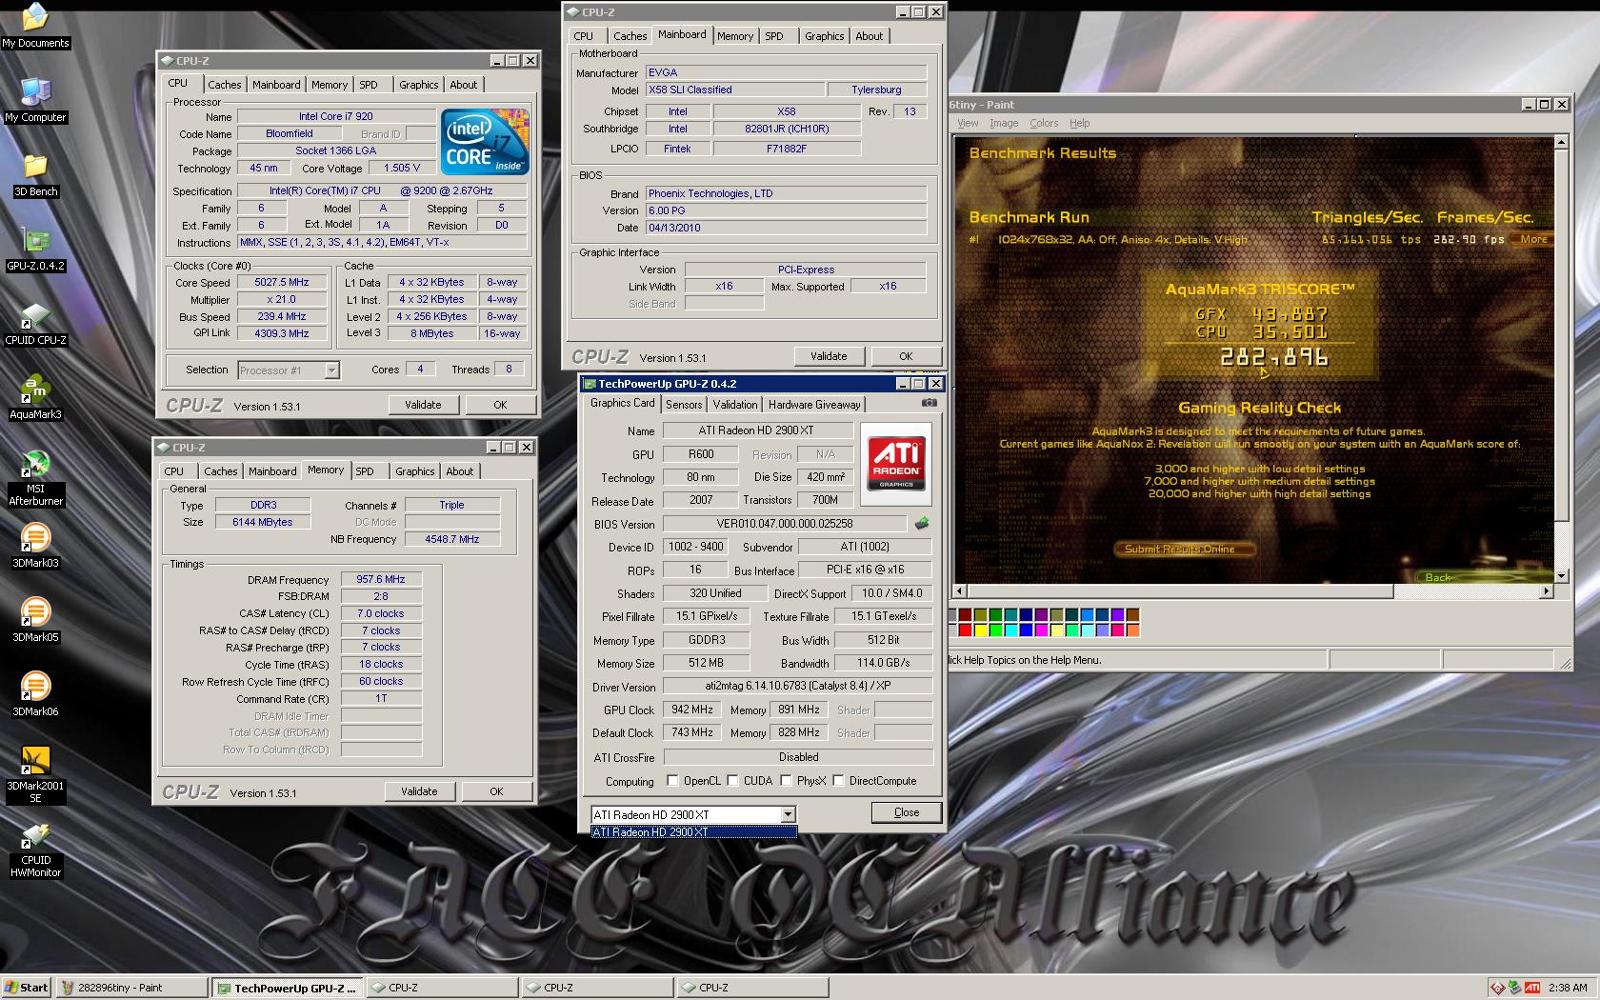Click the ATI Radeon logo in GPU-Z
The image size is (1600, 1000).
896,463
